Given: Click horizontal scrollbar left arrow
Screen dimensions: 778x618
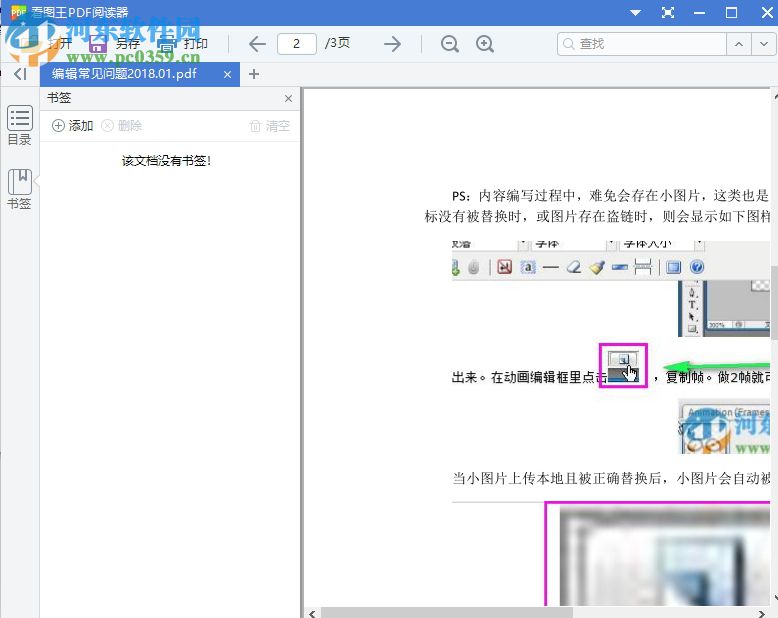Looking at the screenshot, I should point(312,614).
